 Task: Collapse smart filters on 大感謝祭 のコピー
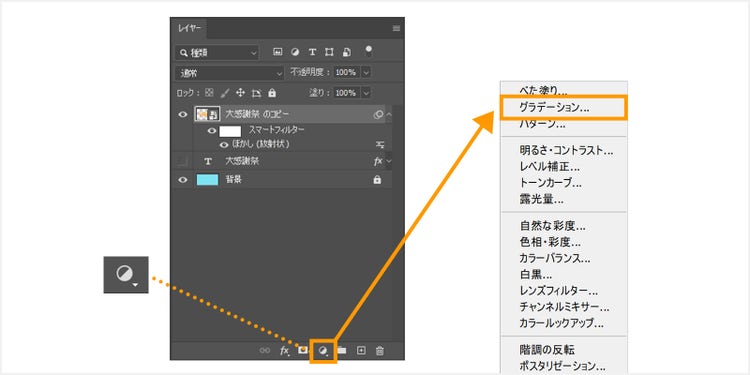(389, 114)
